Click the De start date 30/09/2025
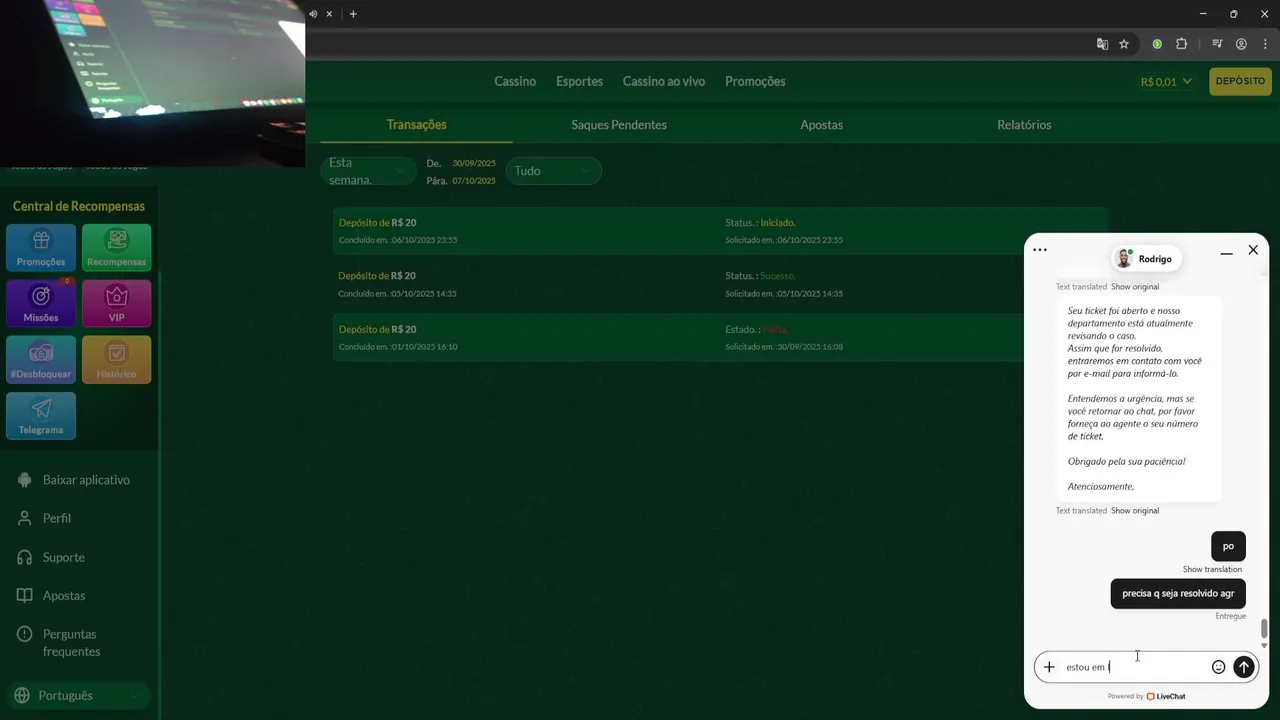 pos(474,163)
